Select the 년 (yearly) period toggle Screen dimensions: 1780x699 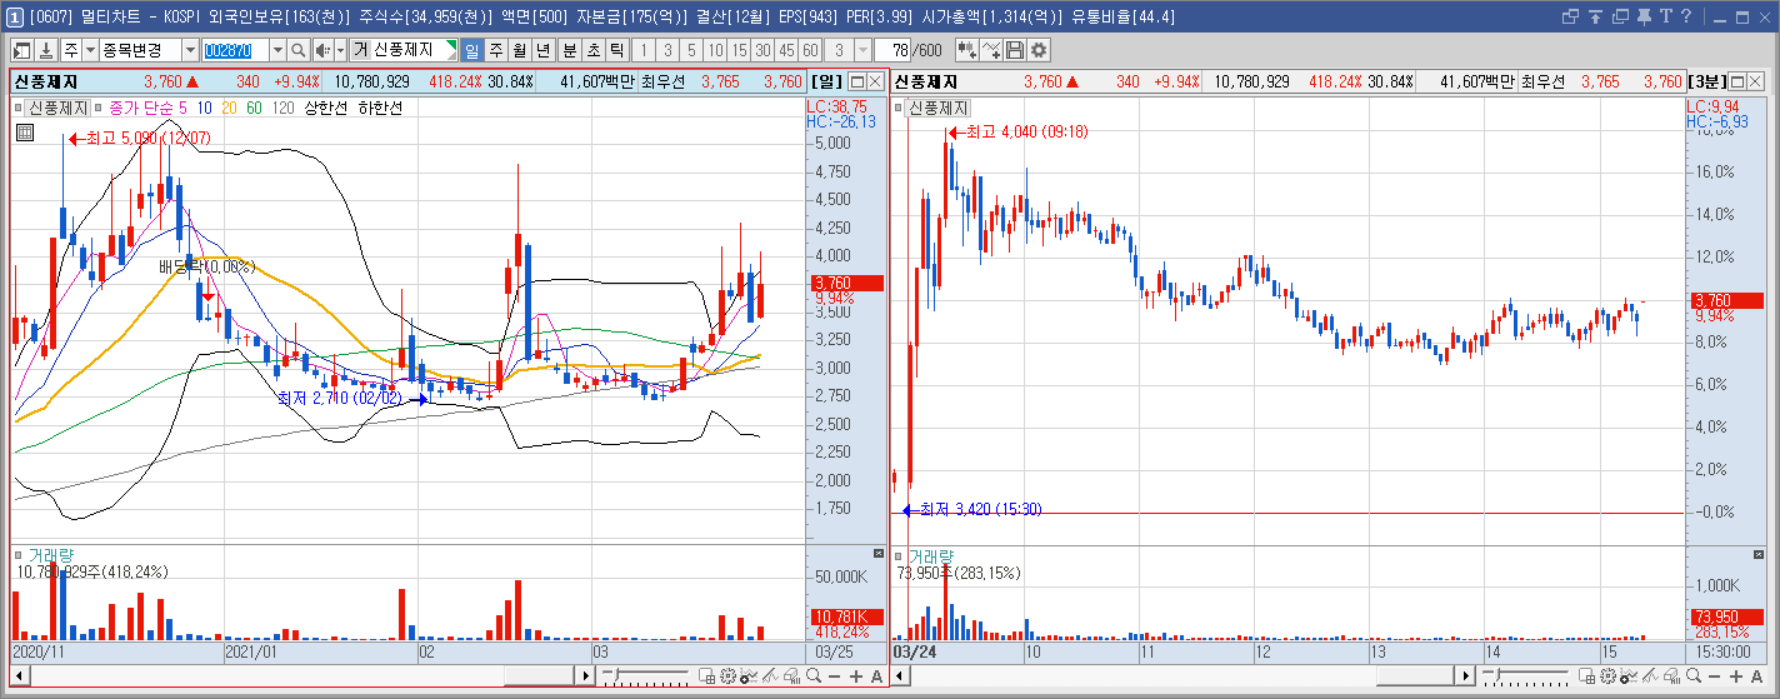tap(544, 50)
